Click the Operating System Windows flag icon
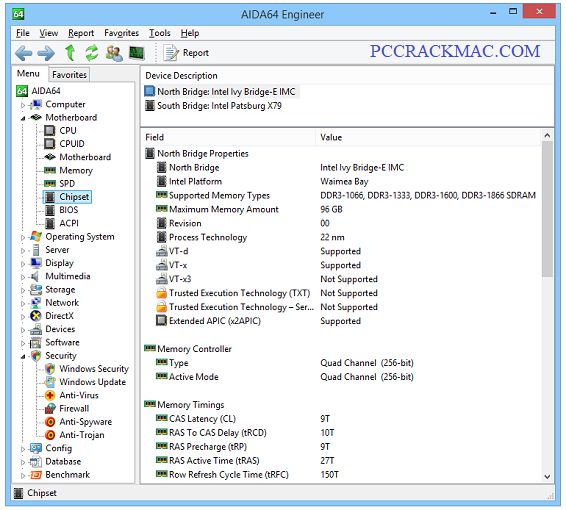This screenshot has height=510, width=566. pos(35,236)
